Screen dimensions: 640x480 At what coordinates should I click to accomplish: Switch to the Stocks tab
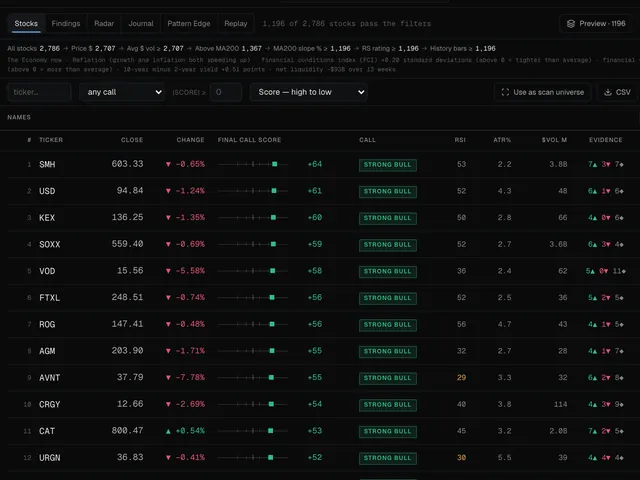tap(26, 24)
